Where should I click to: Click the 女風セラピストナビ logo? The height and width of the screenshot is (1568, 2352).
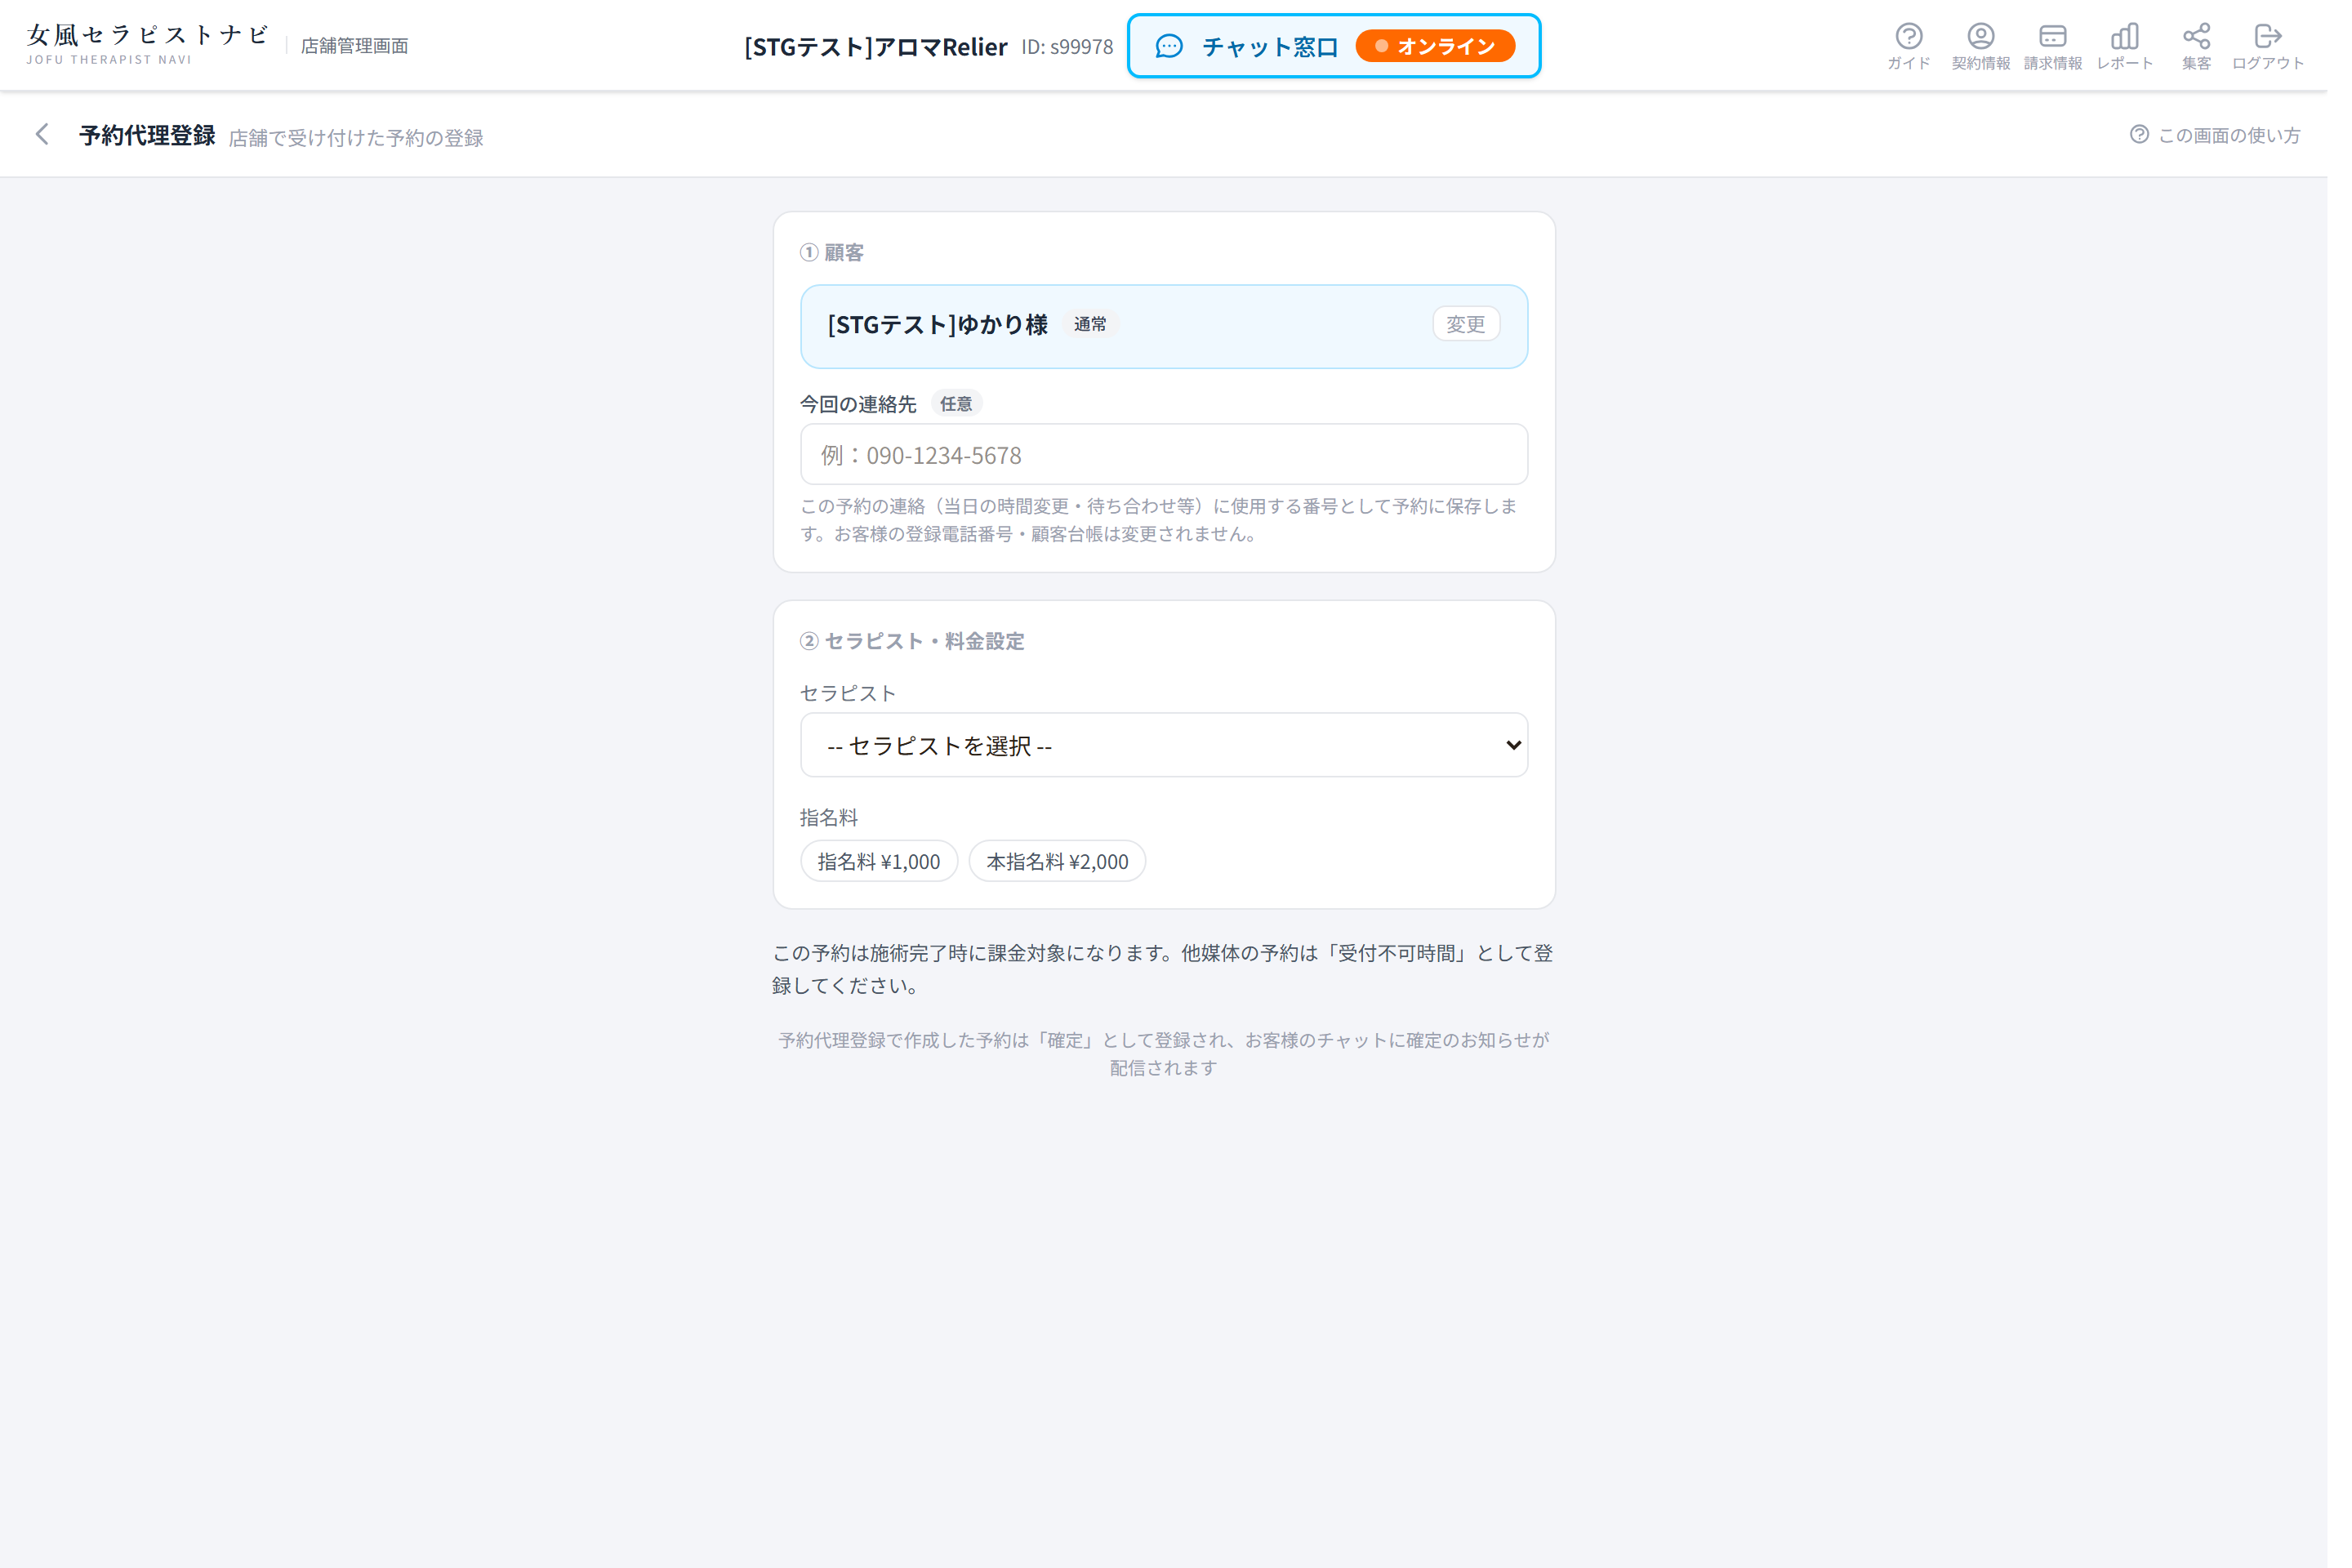(149, 45)
